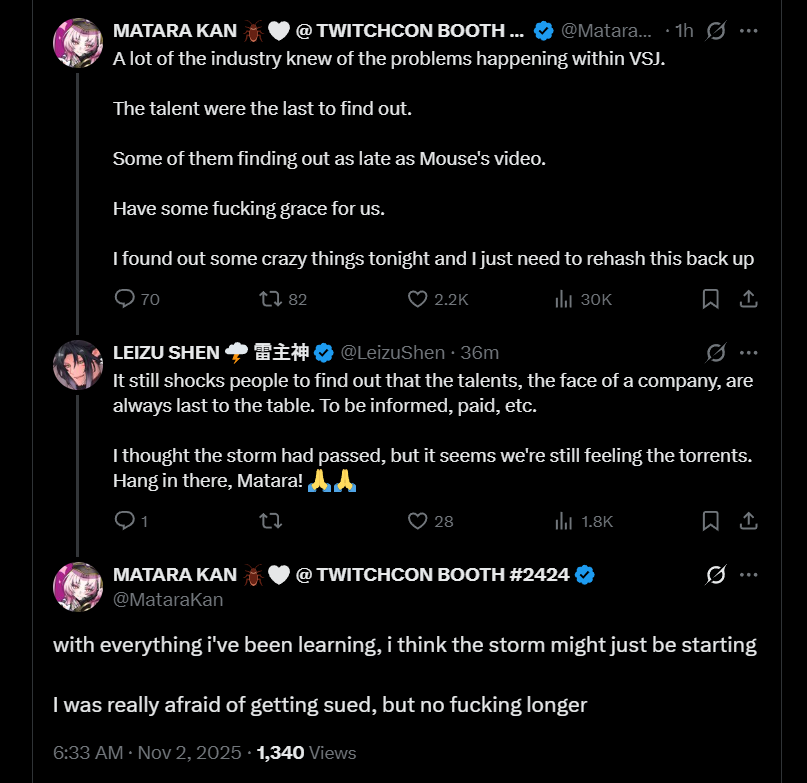
Task: Like Leizu Shen's tweet with 28 likes
Action: 418,521
